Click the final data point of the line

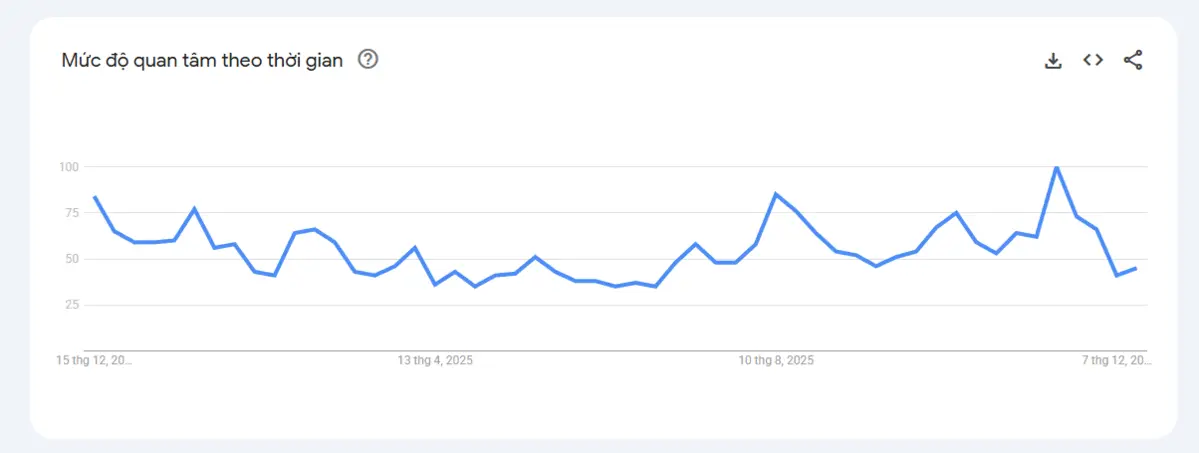click(1136, 268)
